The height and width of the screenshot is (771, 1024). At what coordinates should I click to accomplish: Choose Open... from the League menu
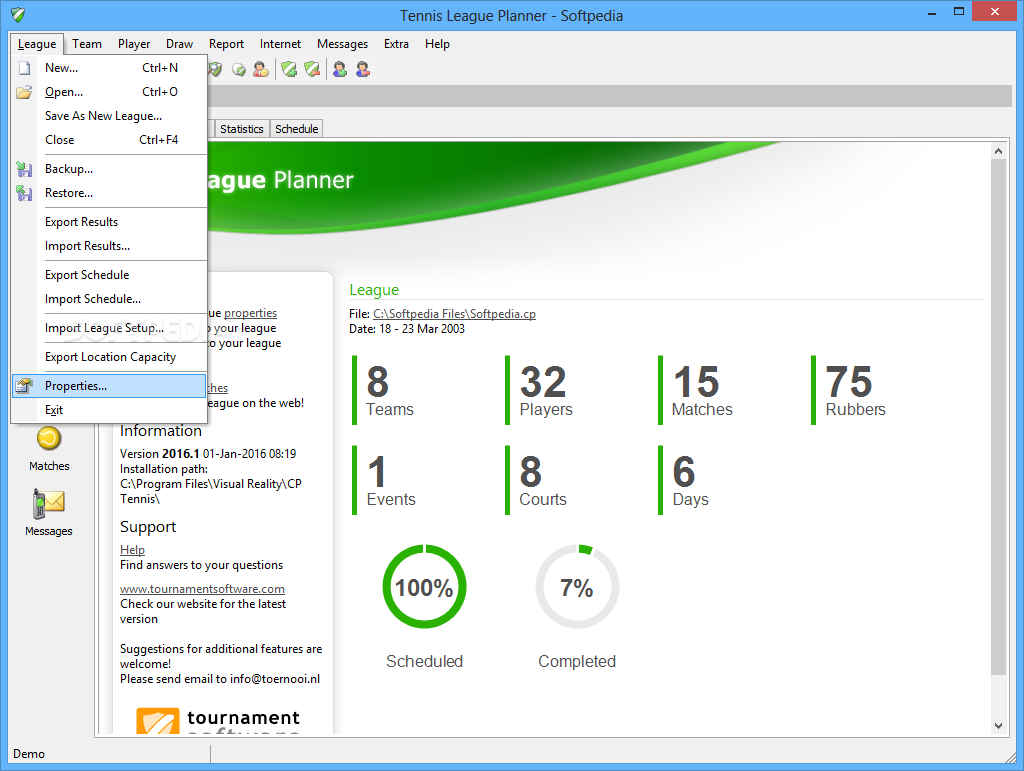109,92
